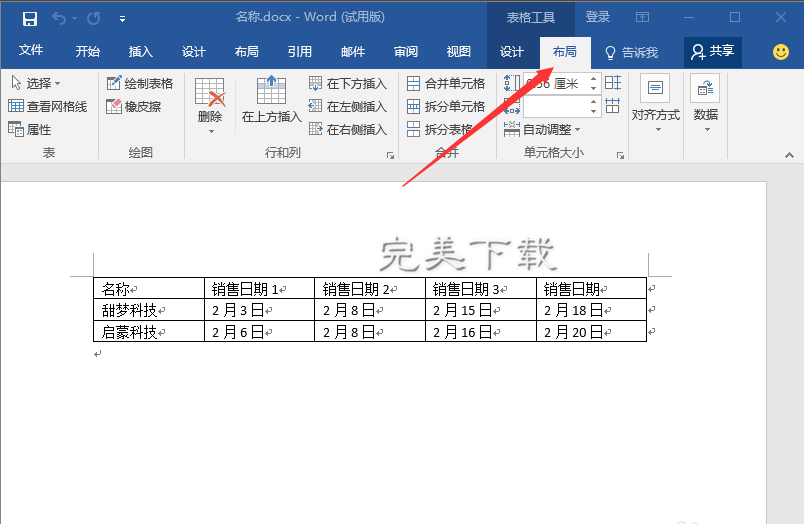
Task: Open table 属性 properties
Action: (x=31, y=130)
